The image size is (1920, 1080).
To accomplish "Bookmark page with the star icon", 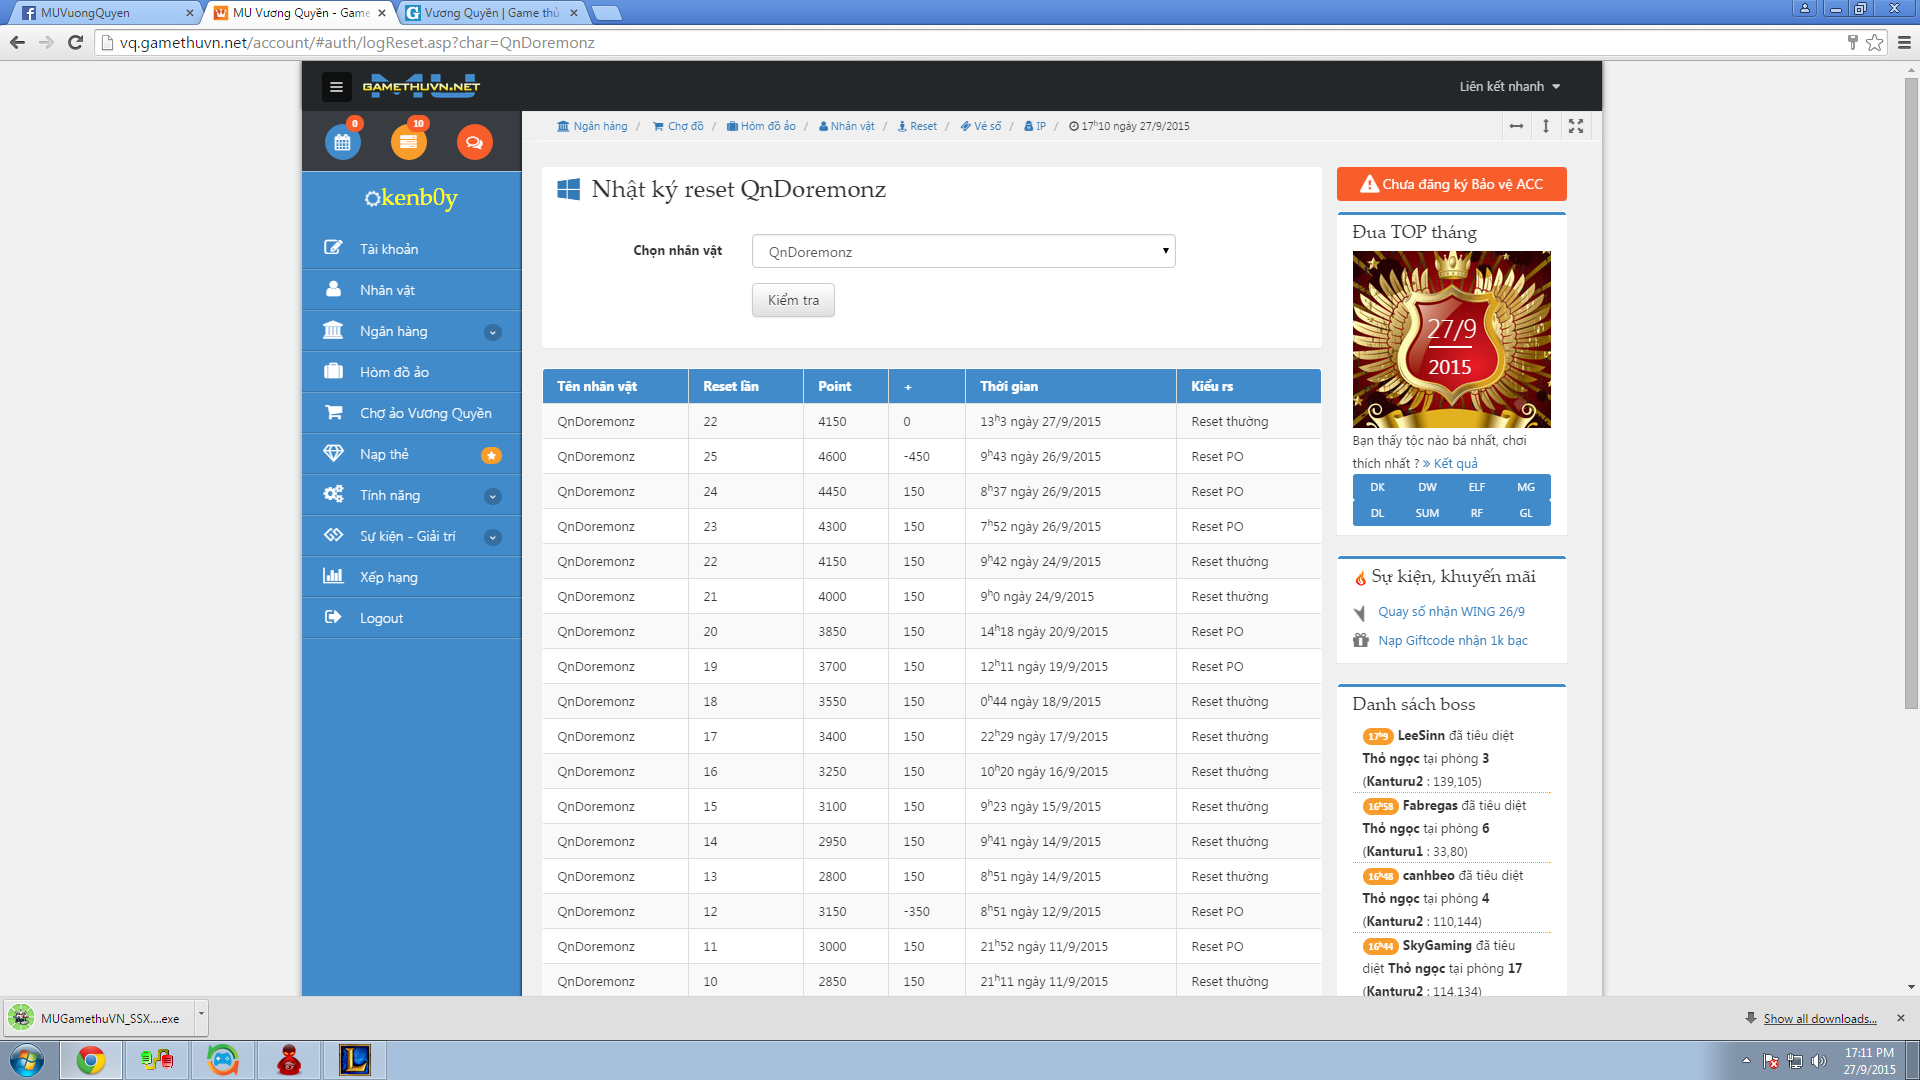I will click(x=1874, y=42).
